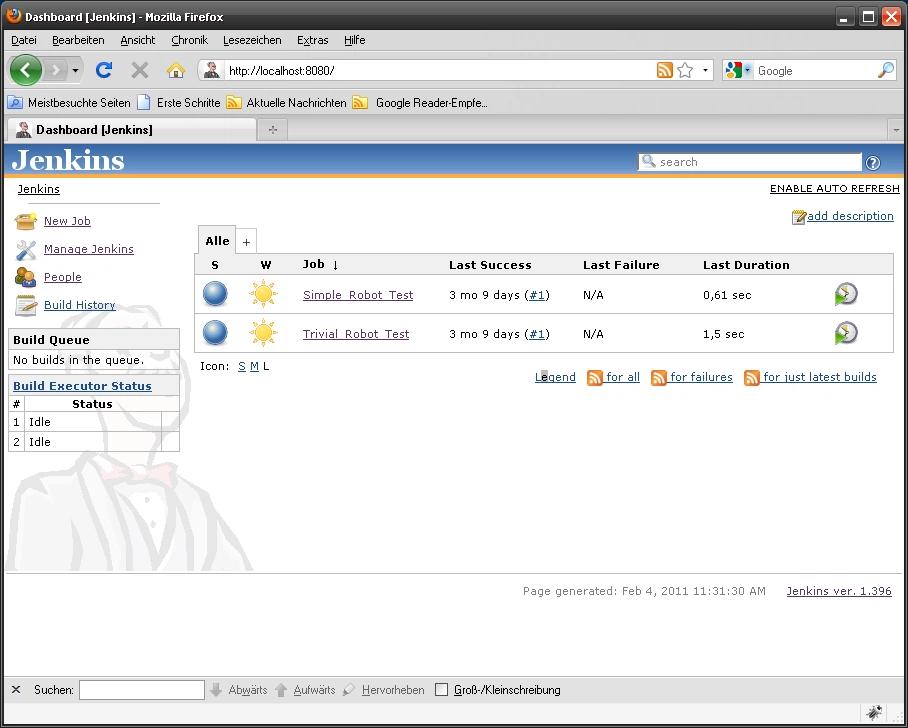Go to the Firefox home page icon

tap(175, 70)
